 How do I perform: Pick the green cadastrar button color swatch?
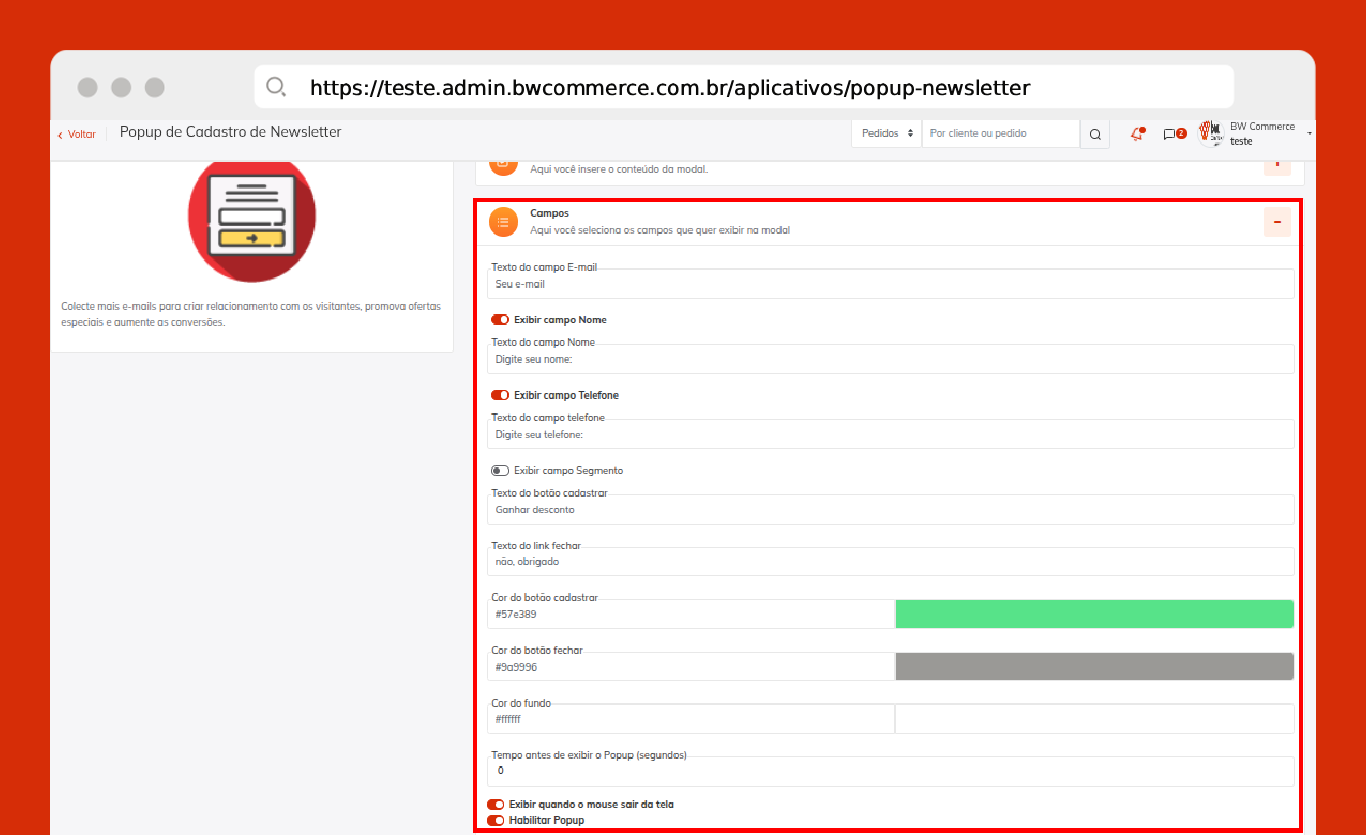[1094, 614]
